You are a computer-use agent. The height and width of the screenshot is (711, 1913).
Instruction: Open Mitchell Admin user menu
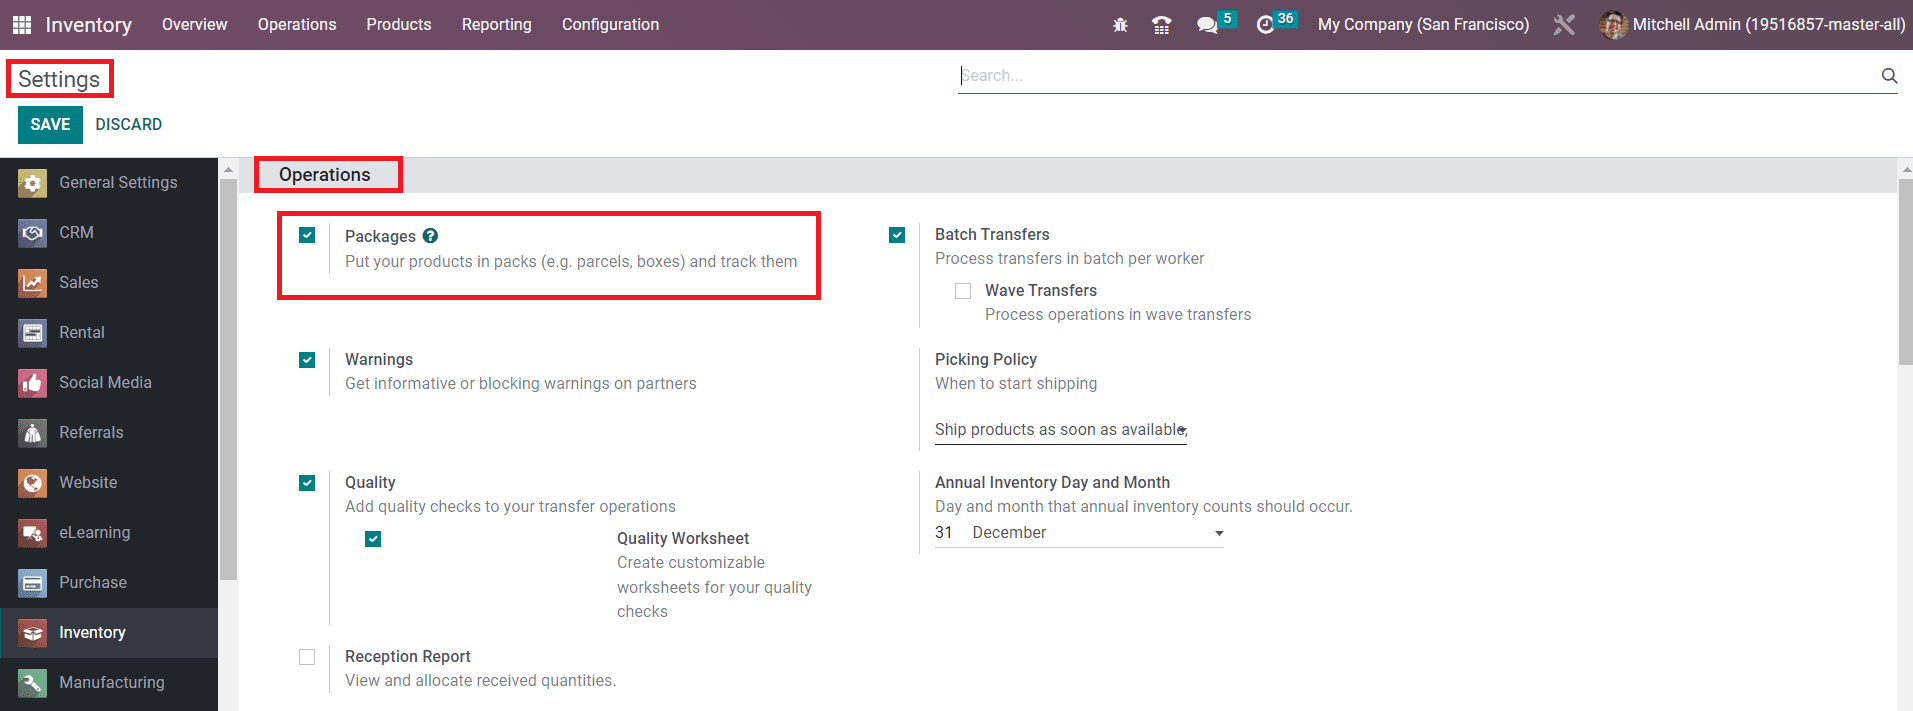1752,25
